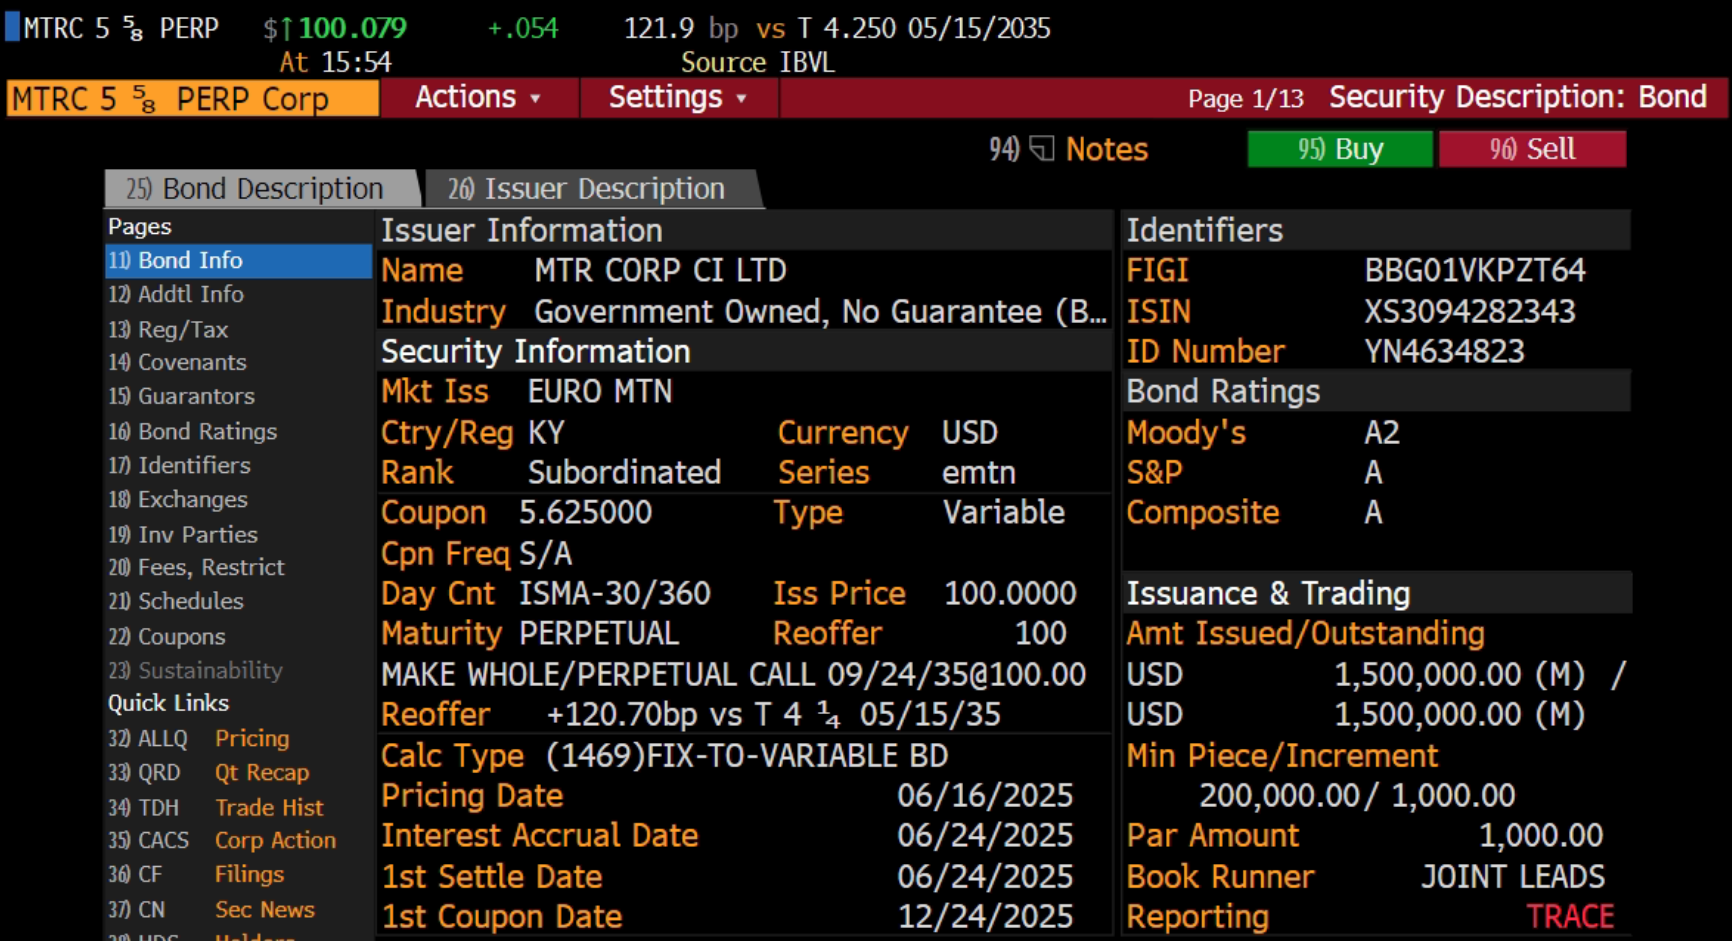Screen dimensions: 1732x941
Task: Click the Pricing Date 06/16/2025
Action: point(985,796)
